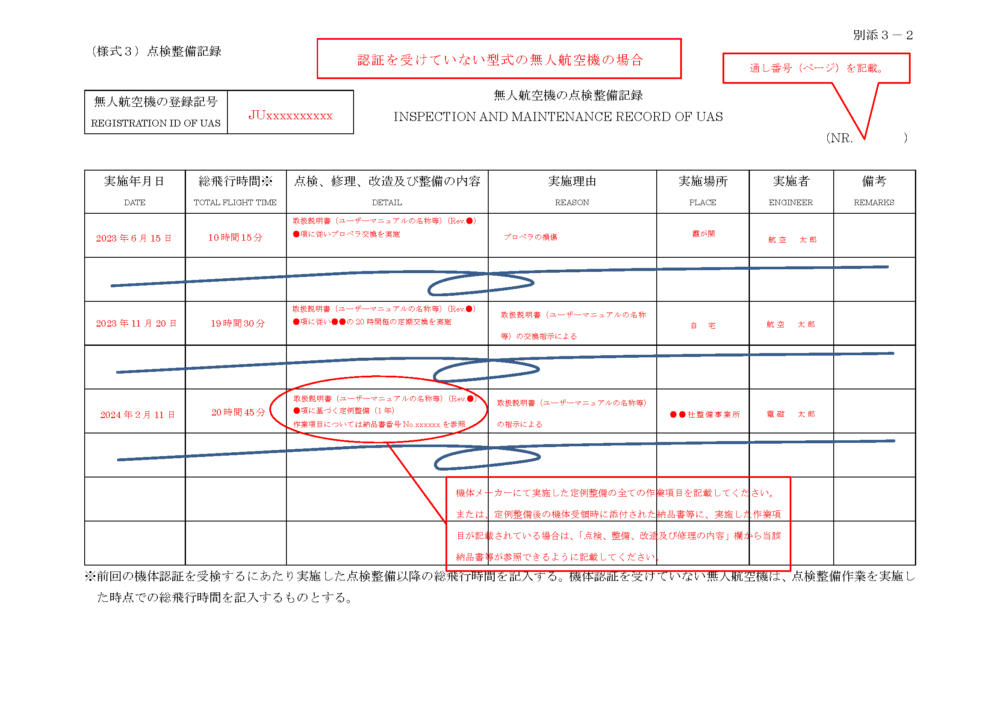This screenshot has width=1000, height=707.
Task: Select the '無人航空機の登録記号' label
Action: click(x=156, y=102)
